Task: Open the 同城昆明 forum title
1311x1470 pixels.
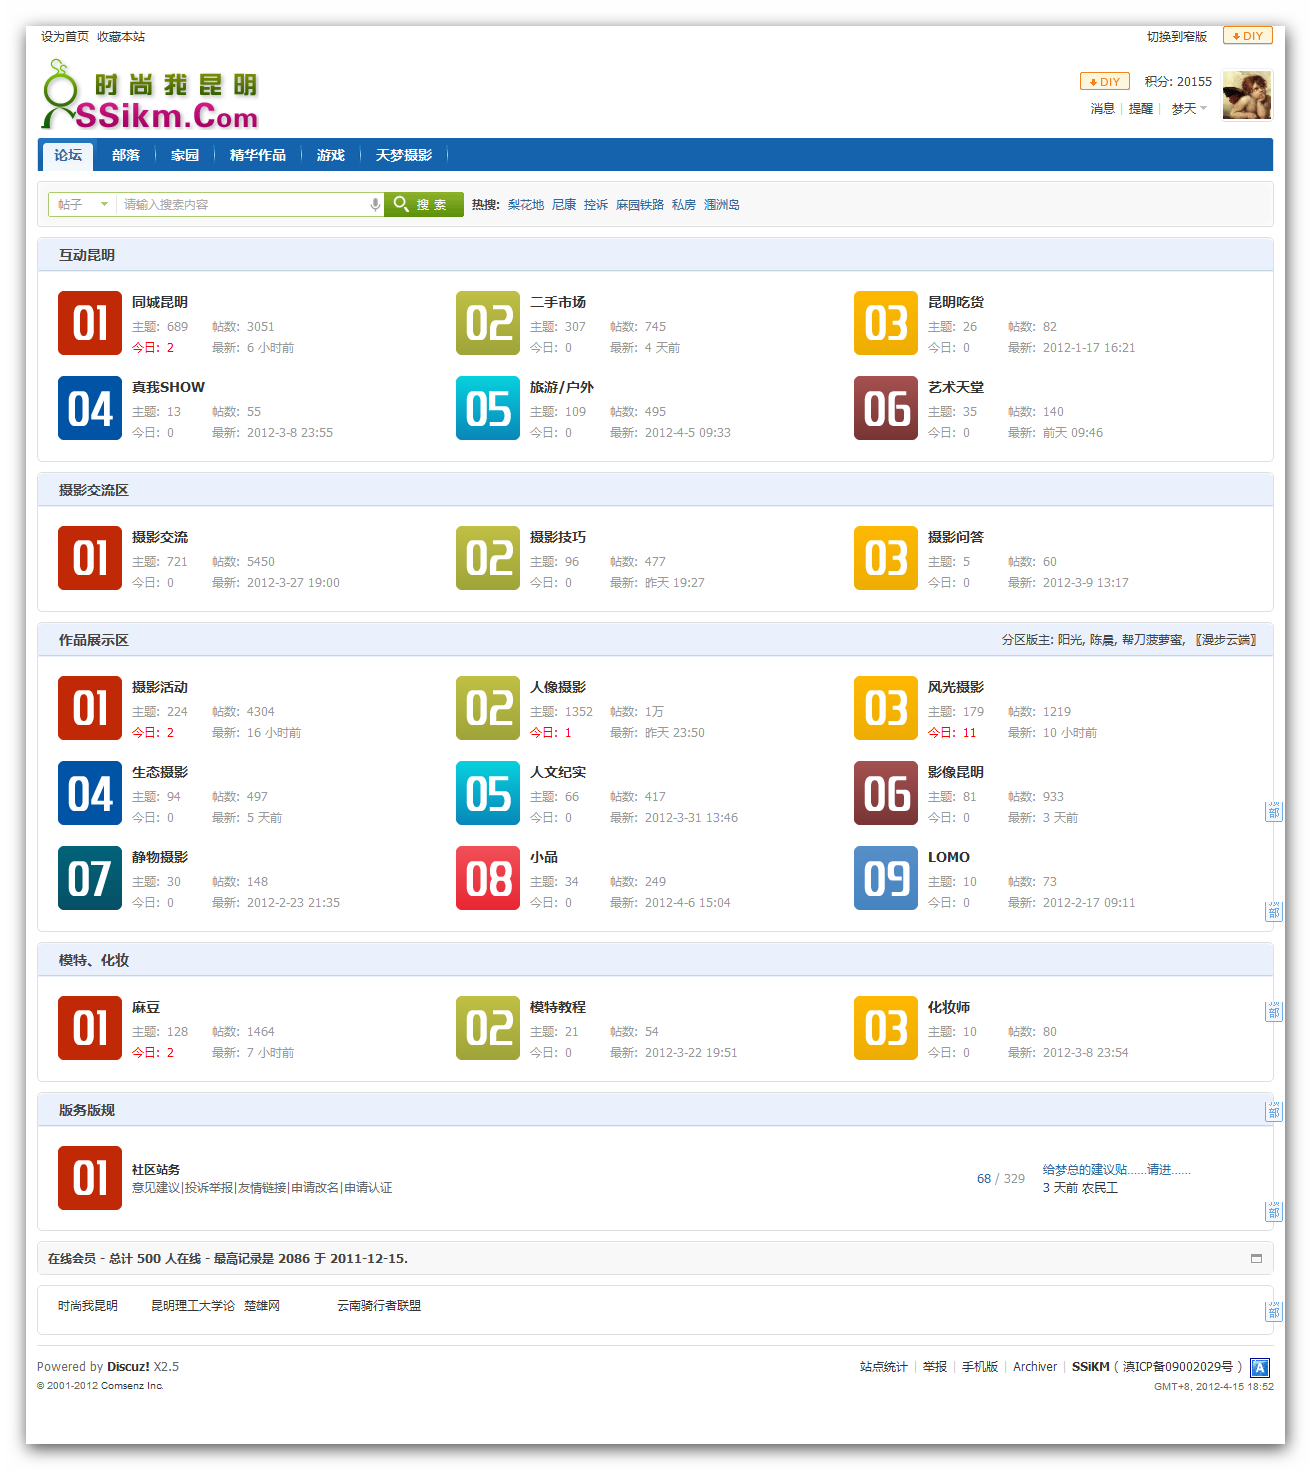Action: (160, 302)
